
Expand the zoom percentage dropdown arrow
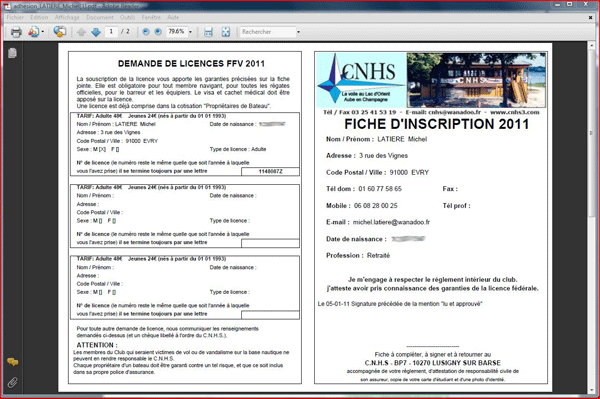[x=190, y=32]
